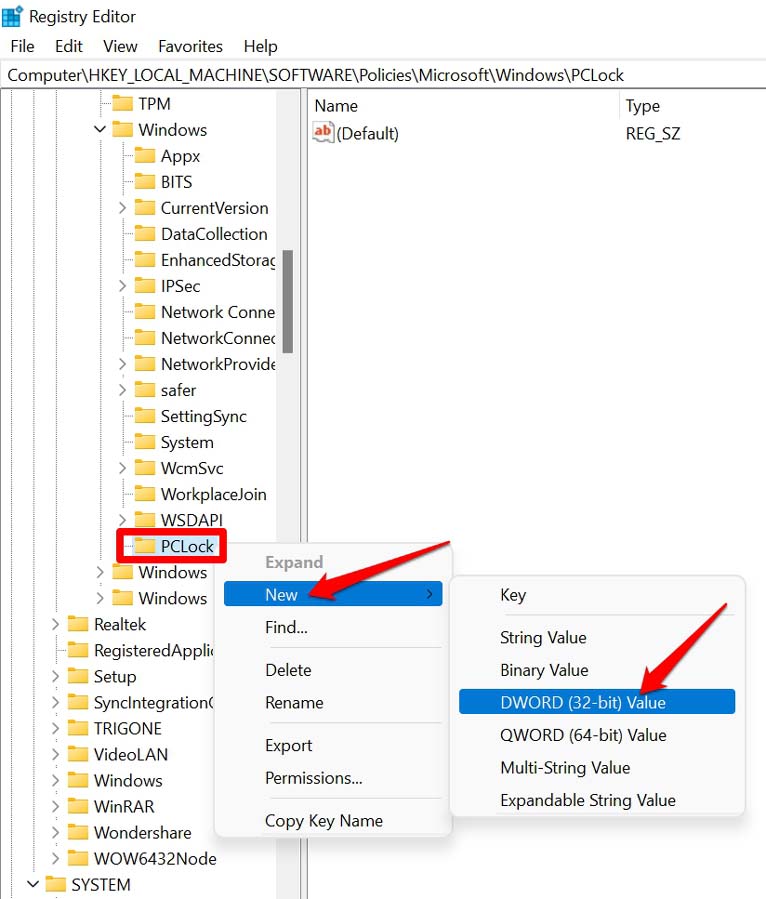Choose DWORD (32-bit) Value from submenu
This screenshot has width=766, height=899.
click(583, 702)
